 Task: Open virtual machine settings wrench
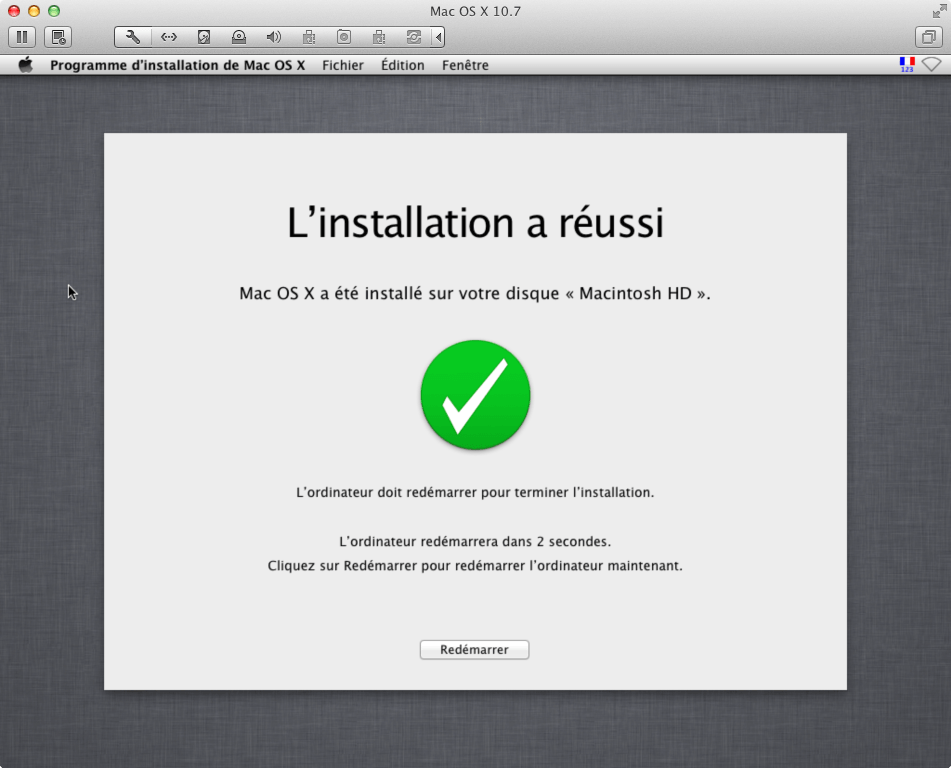pyautogui.click(x=133, y=38)
